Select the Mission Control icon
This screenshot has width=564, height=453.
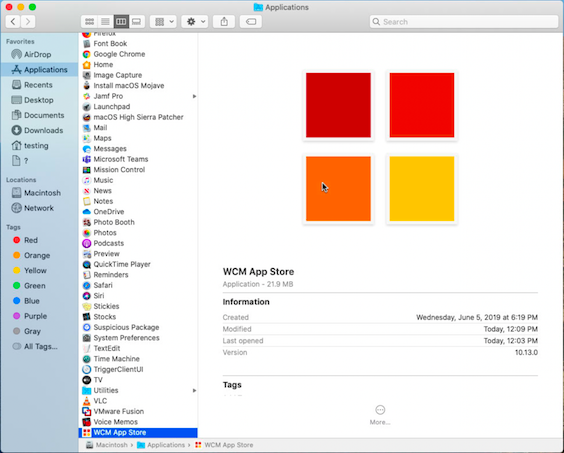86,170
